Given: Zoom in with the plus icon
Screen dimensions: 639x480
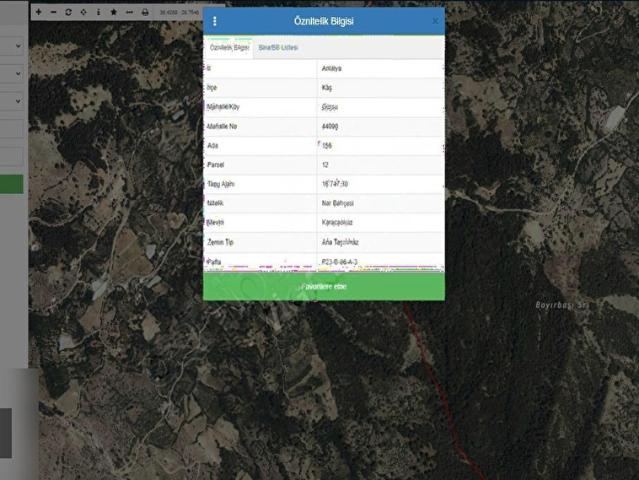Looking at the screenshot, I should 38,12.
